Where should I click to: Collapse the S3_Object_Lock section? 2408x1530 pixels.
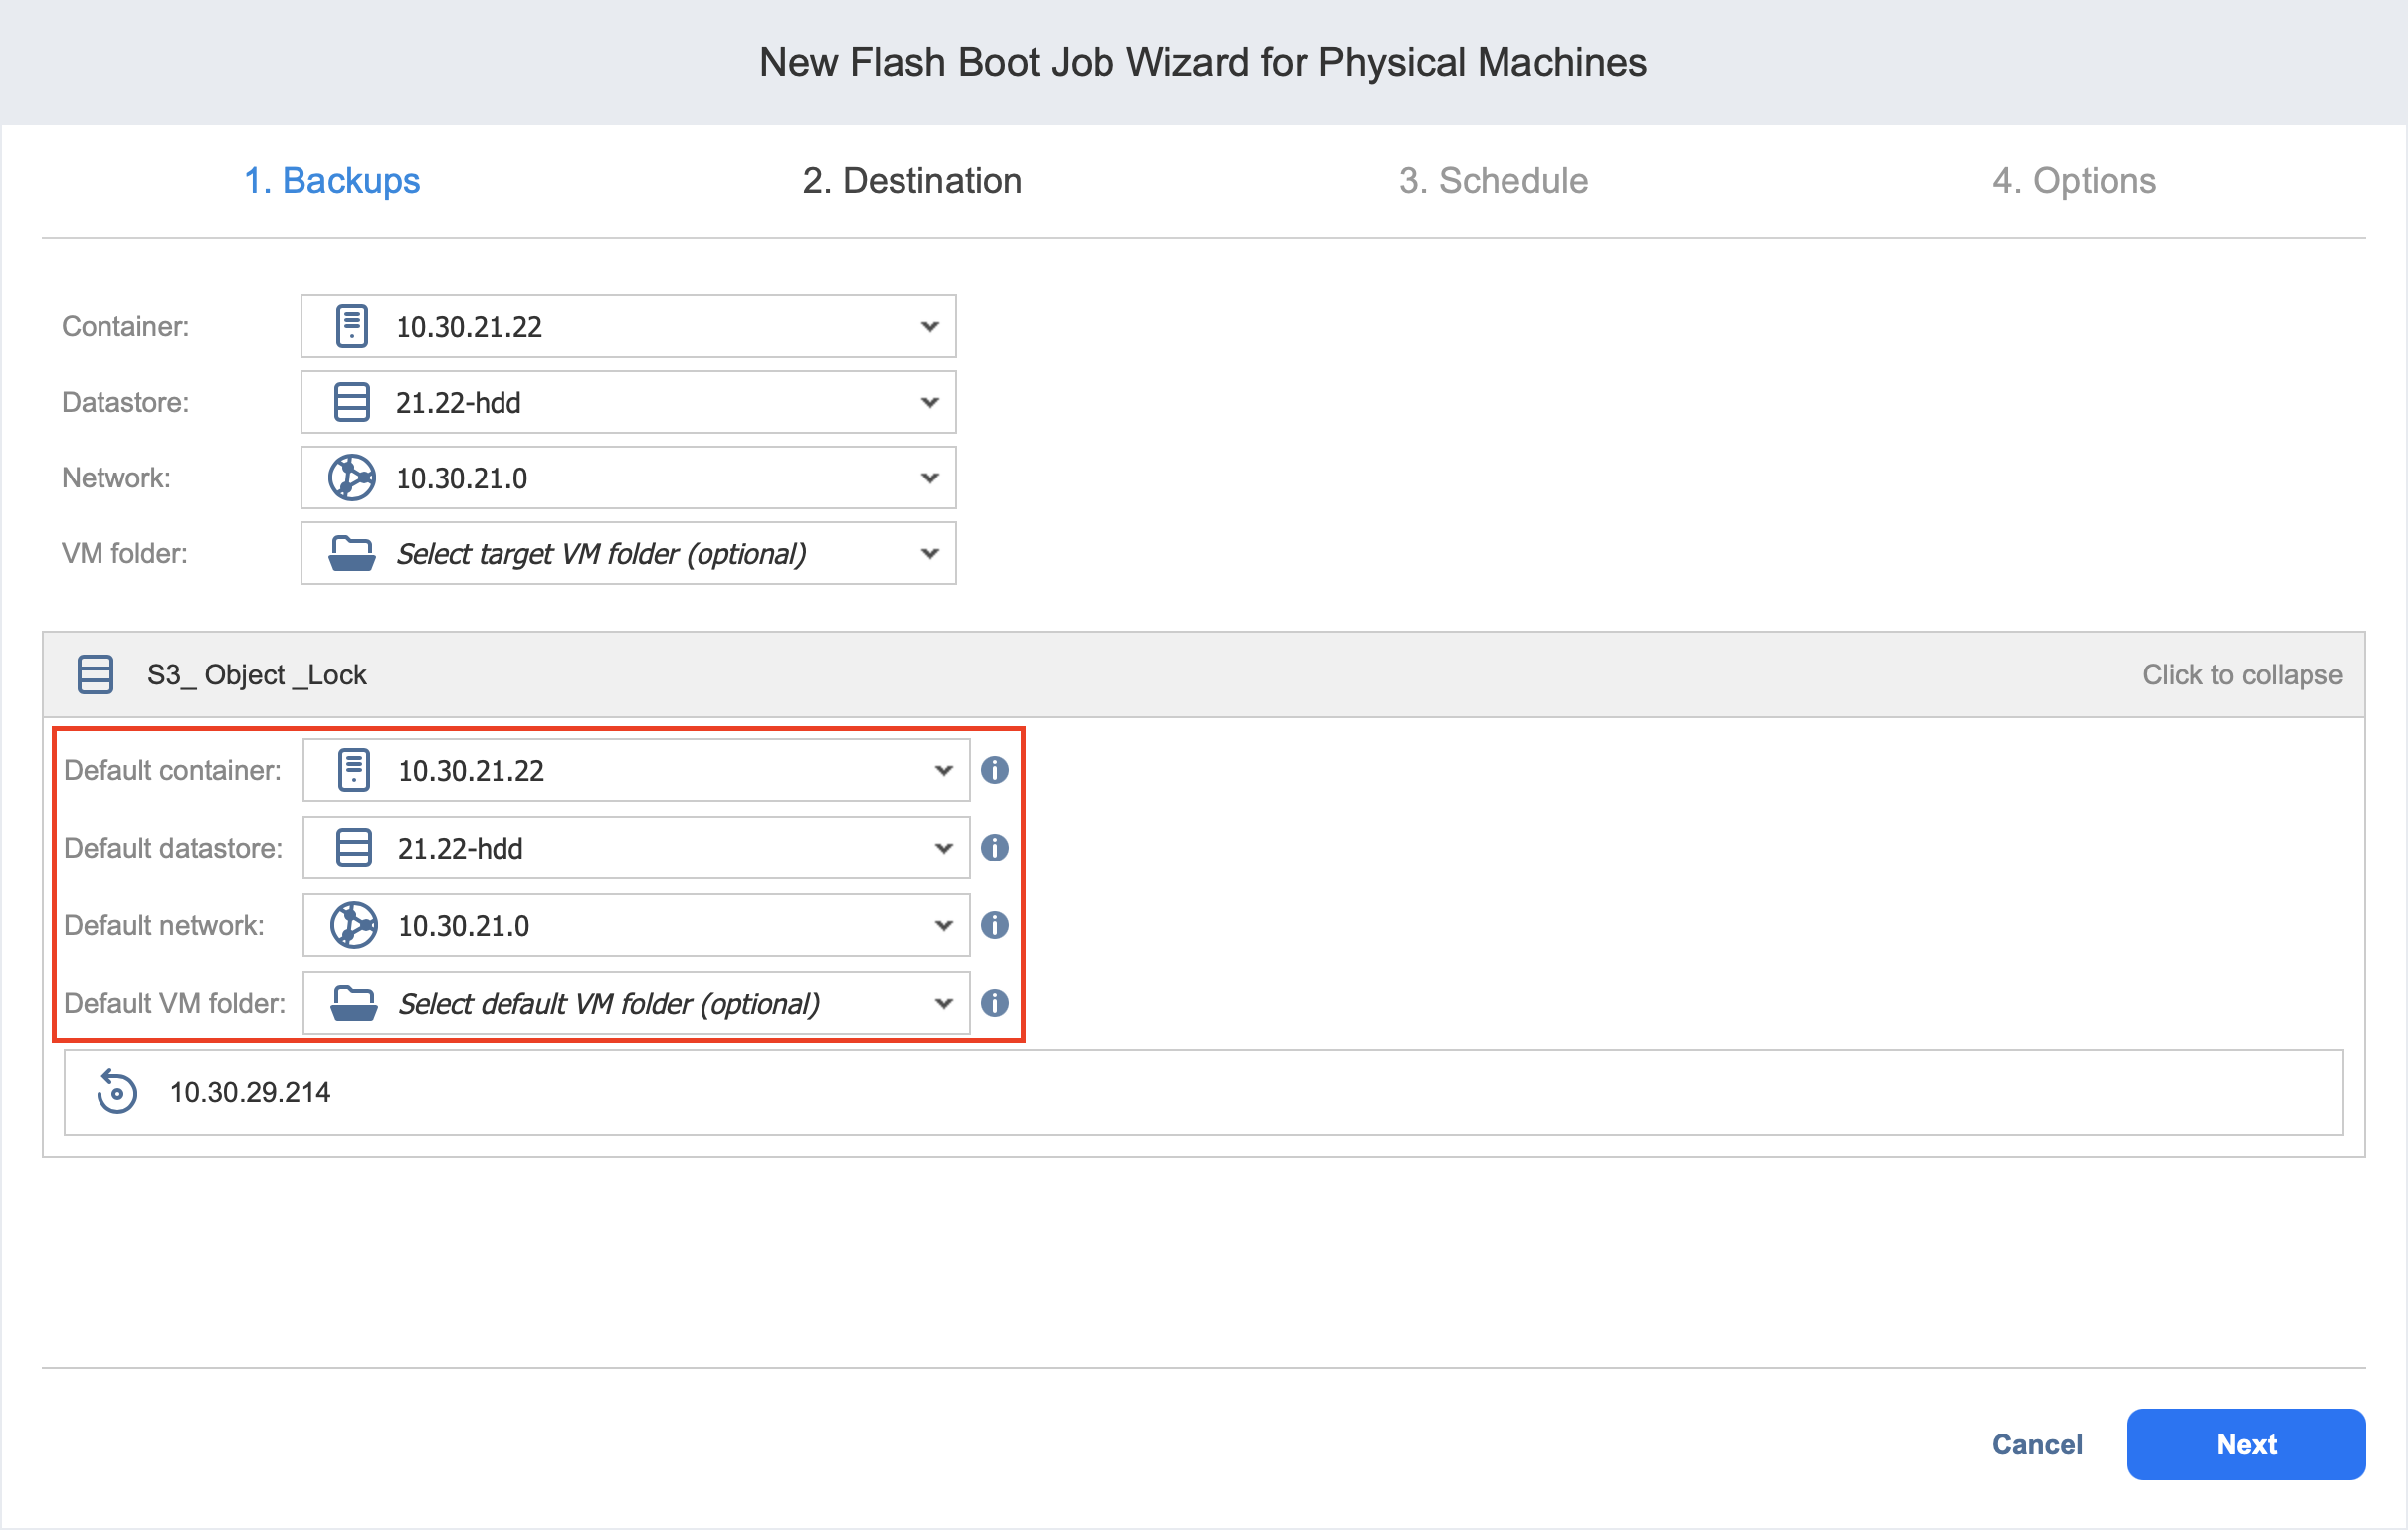[2242, 675]
